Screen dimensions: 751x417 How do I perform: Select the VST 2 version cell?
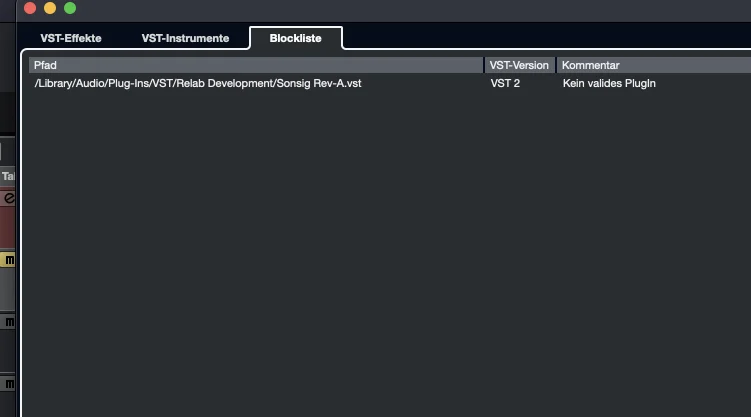click(505, 83)
